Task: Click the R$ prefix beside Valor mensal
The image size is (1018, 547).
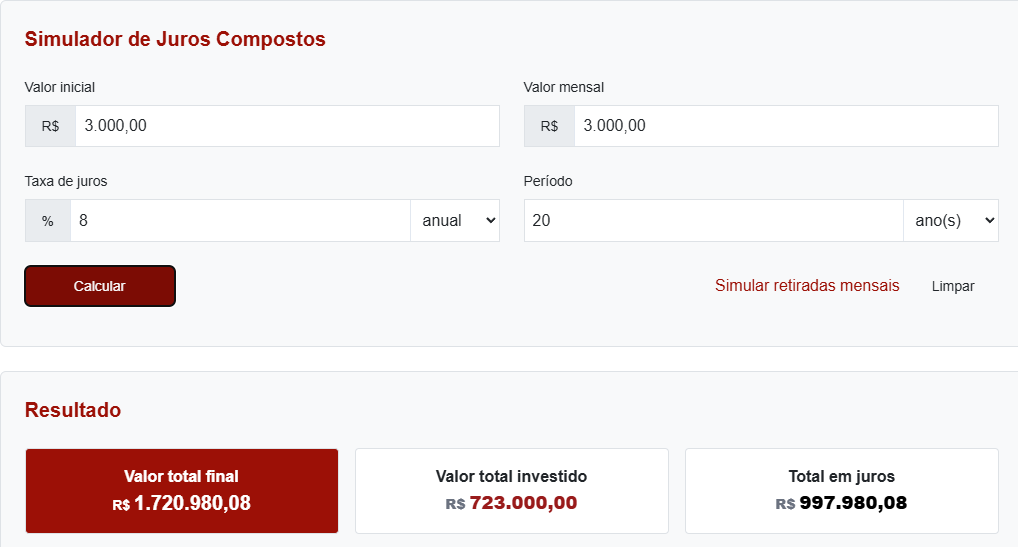Action: [x=549, y=126]
